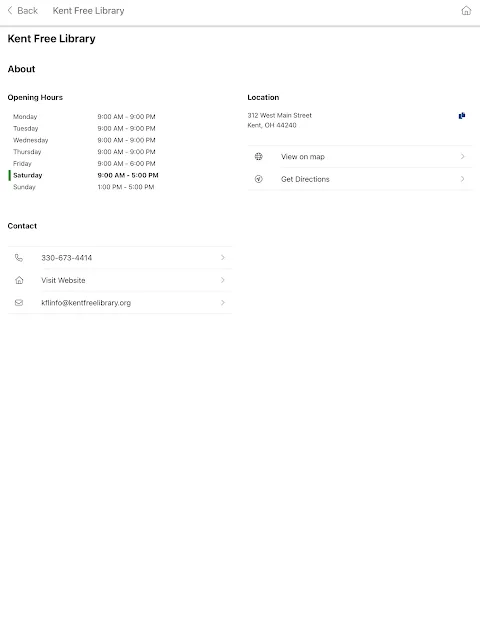Expand the Get Directions chevron
Screen dimensions: 480x626
[x=462, y=179]
